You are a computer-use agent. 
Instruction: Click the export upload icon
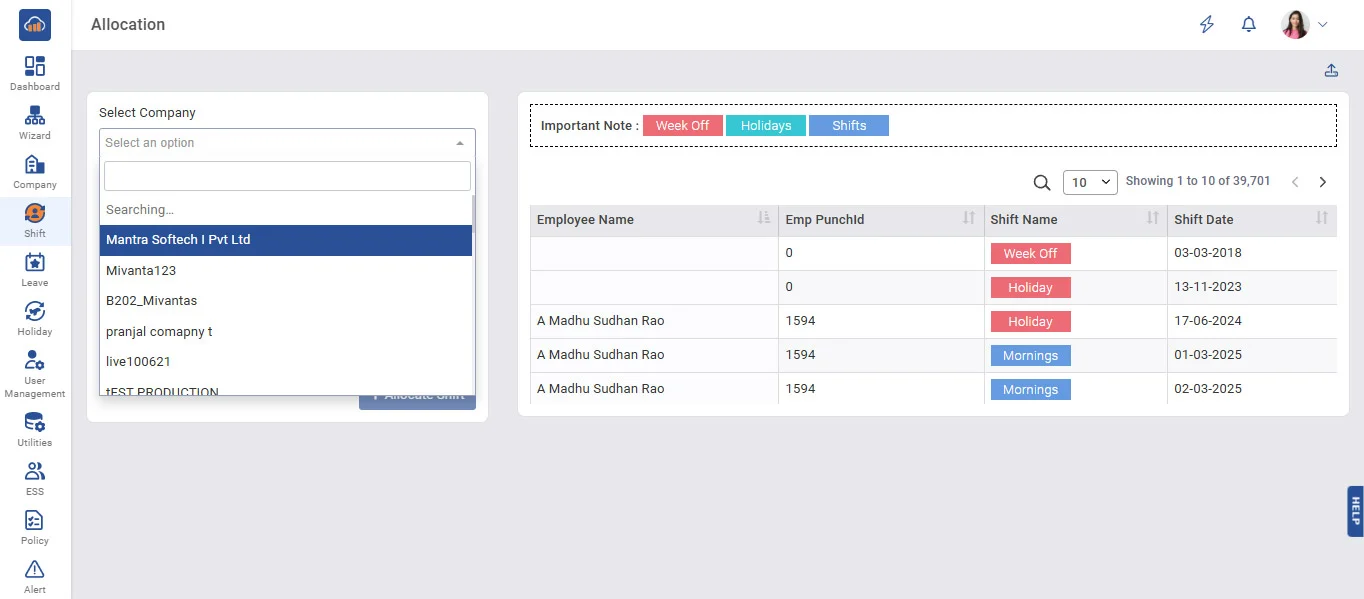click(1331, 70)
